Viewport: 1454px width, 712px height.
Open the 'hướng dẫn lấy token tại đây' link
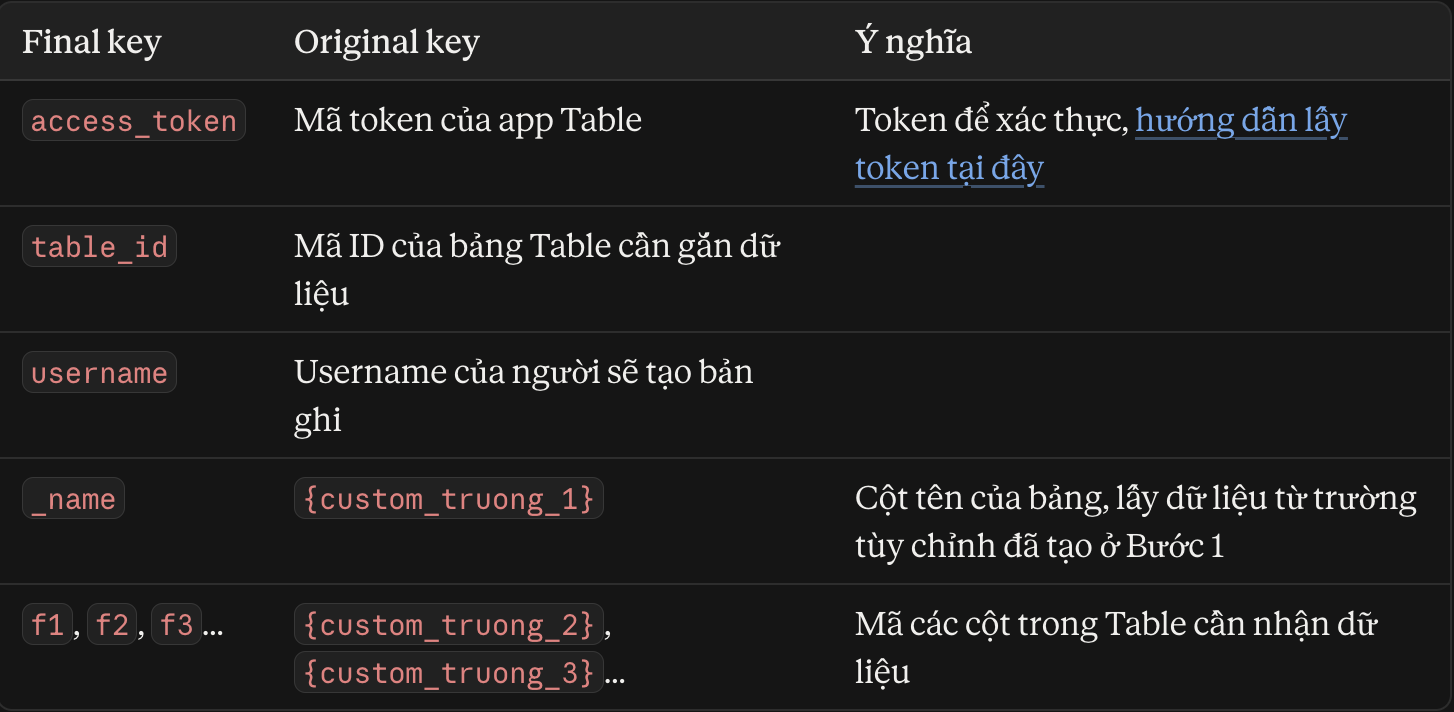(x=1241, y=121)
